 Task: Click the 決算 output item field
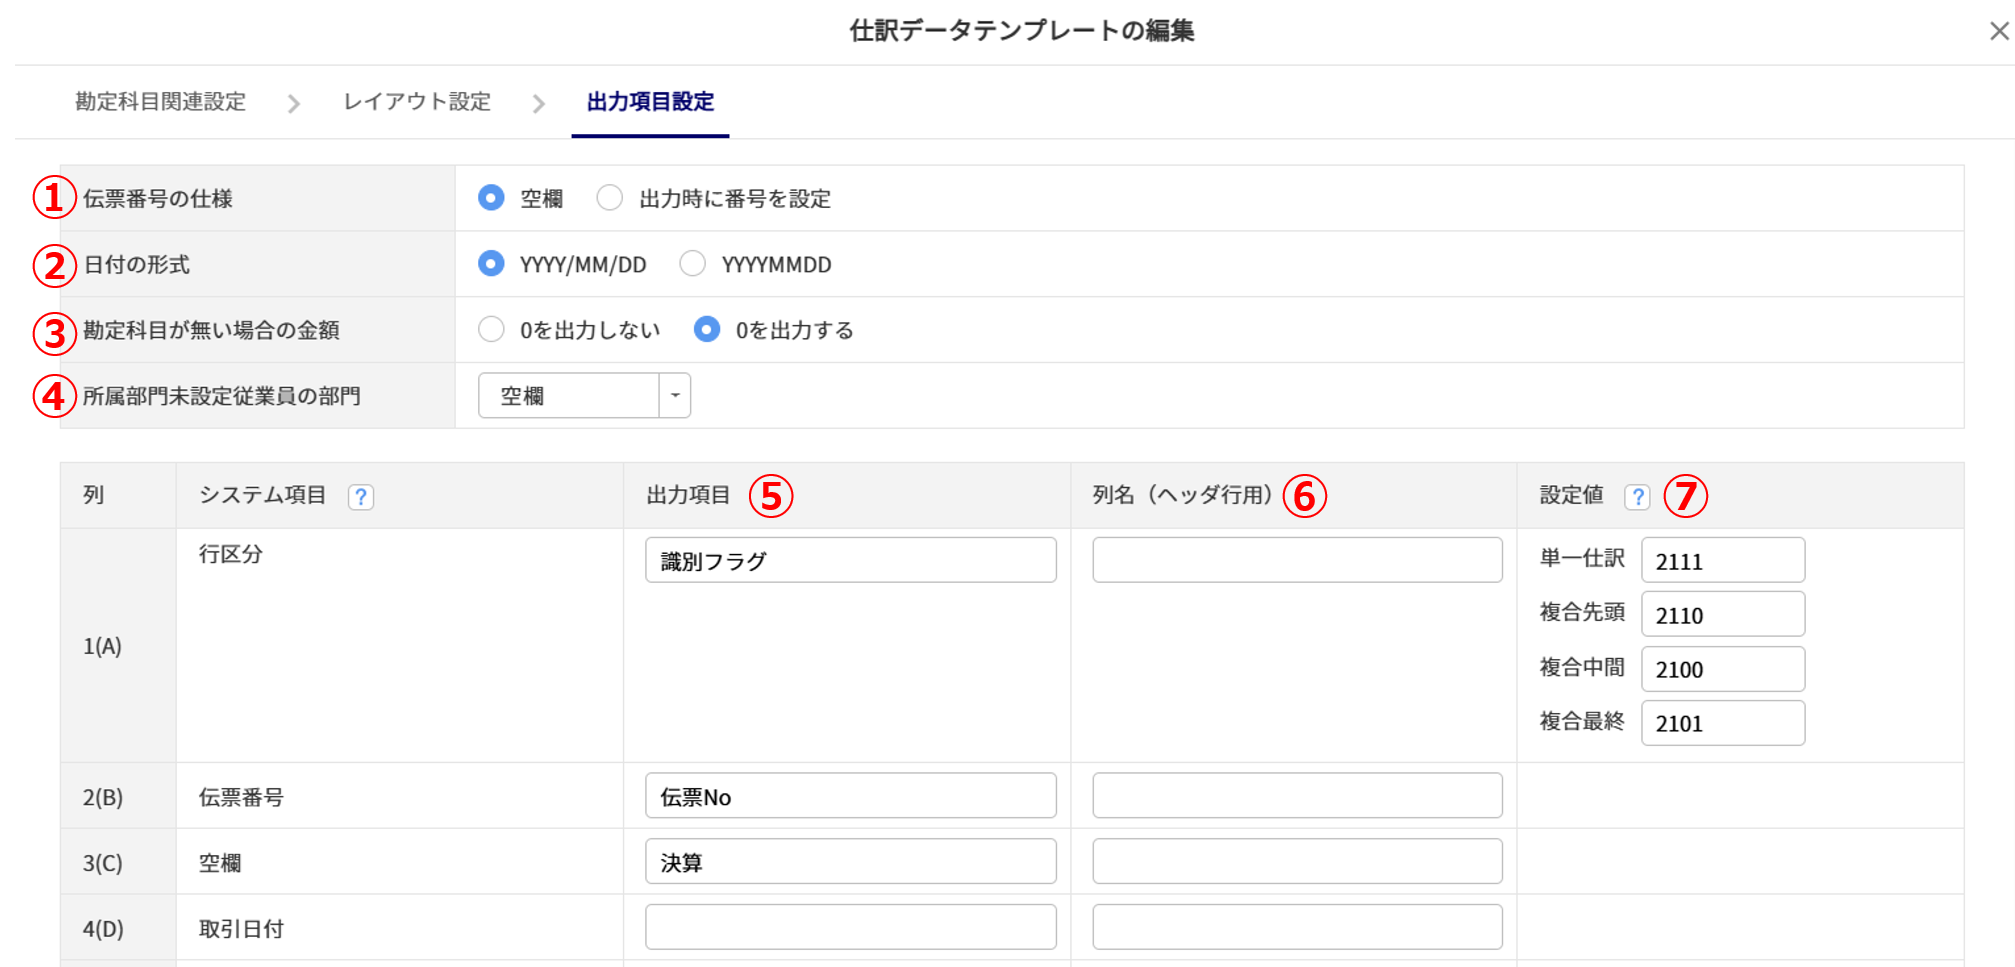pyautogui.click(x=850, y=862)
